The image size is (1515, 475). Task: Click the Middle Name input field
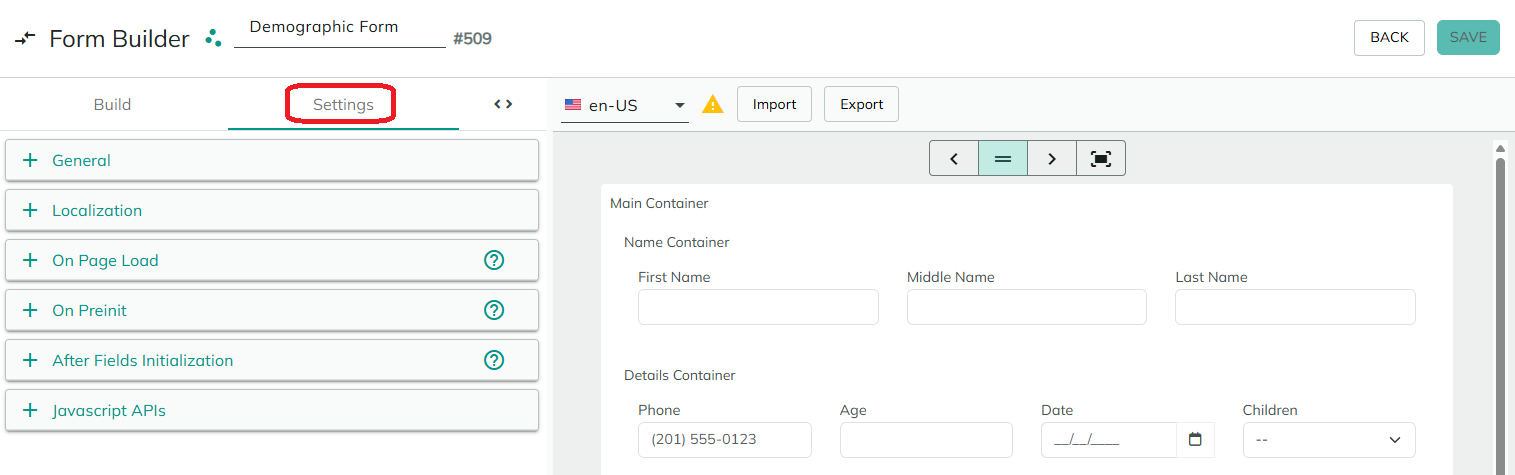[1027, 307]
